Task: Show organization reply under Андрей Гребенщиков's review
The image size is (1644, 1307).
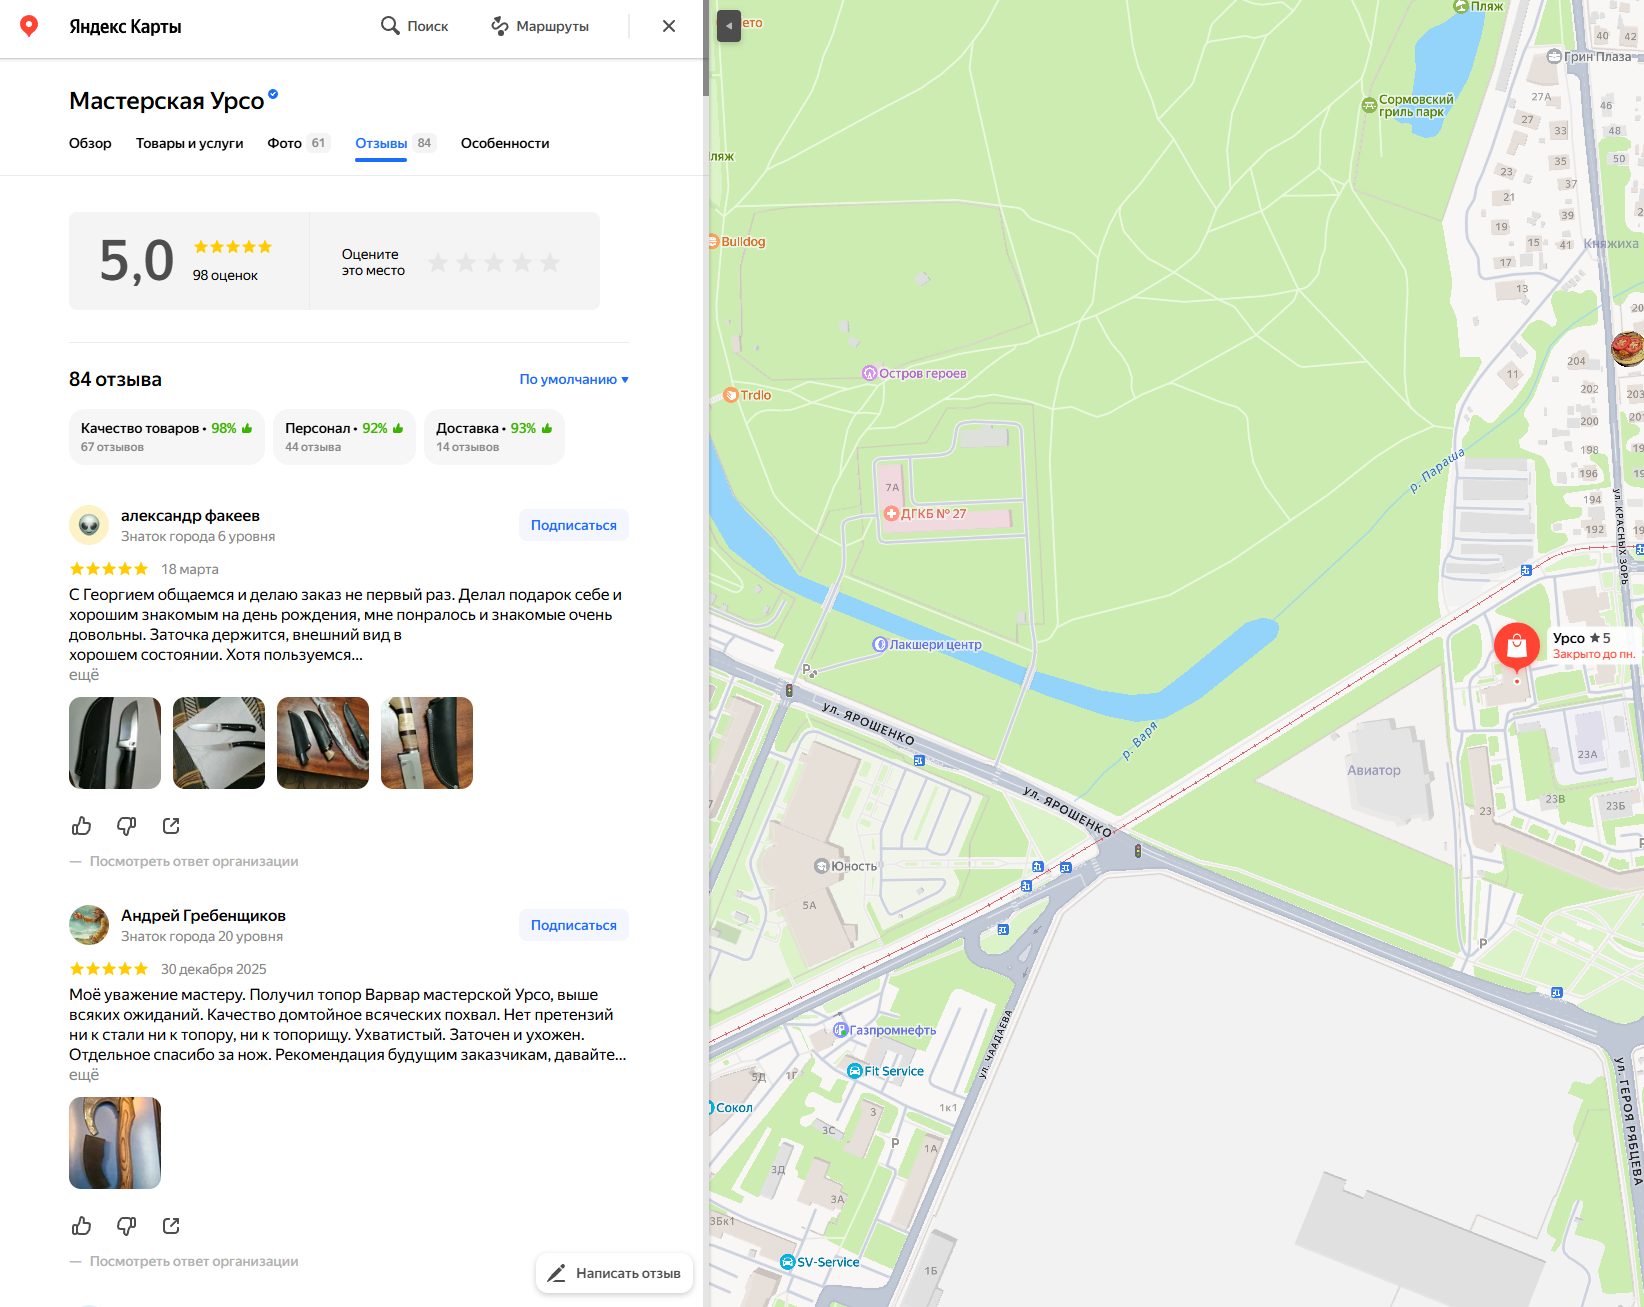Action: [194, 1261]
